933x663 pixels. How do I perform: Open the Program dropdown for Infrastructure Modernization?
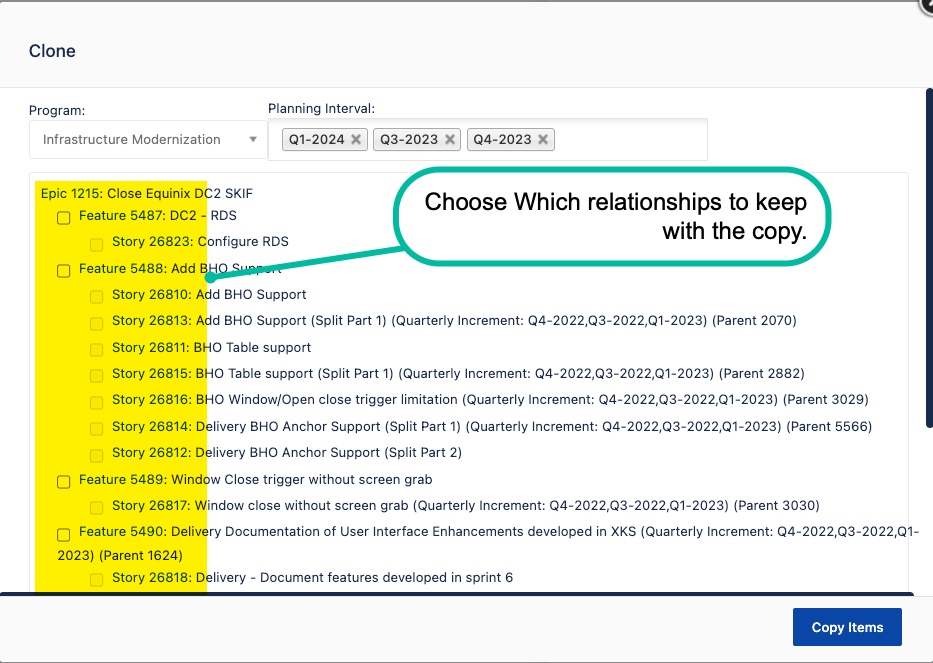pos(148,139)
